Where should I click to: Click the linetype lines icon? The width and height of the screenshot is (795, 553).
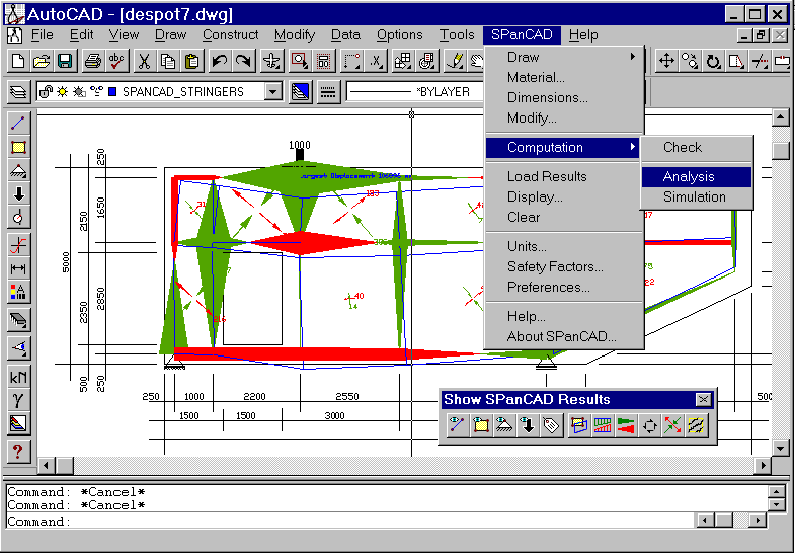click(x=328, y=92)
